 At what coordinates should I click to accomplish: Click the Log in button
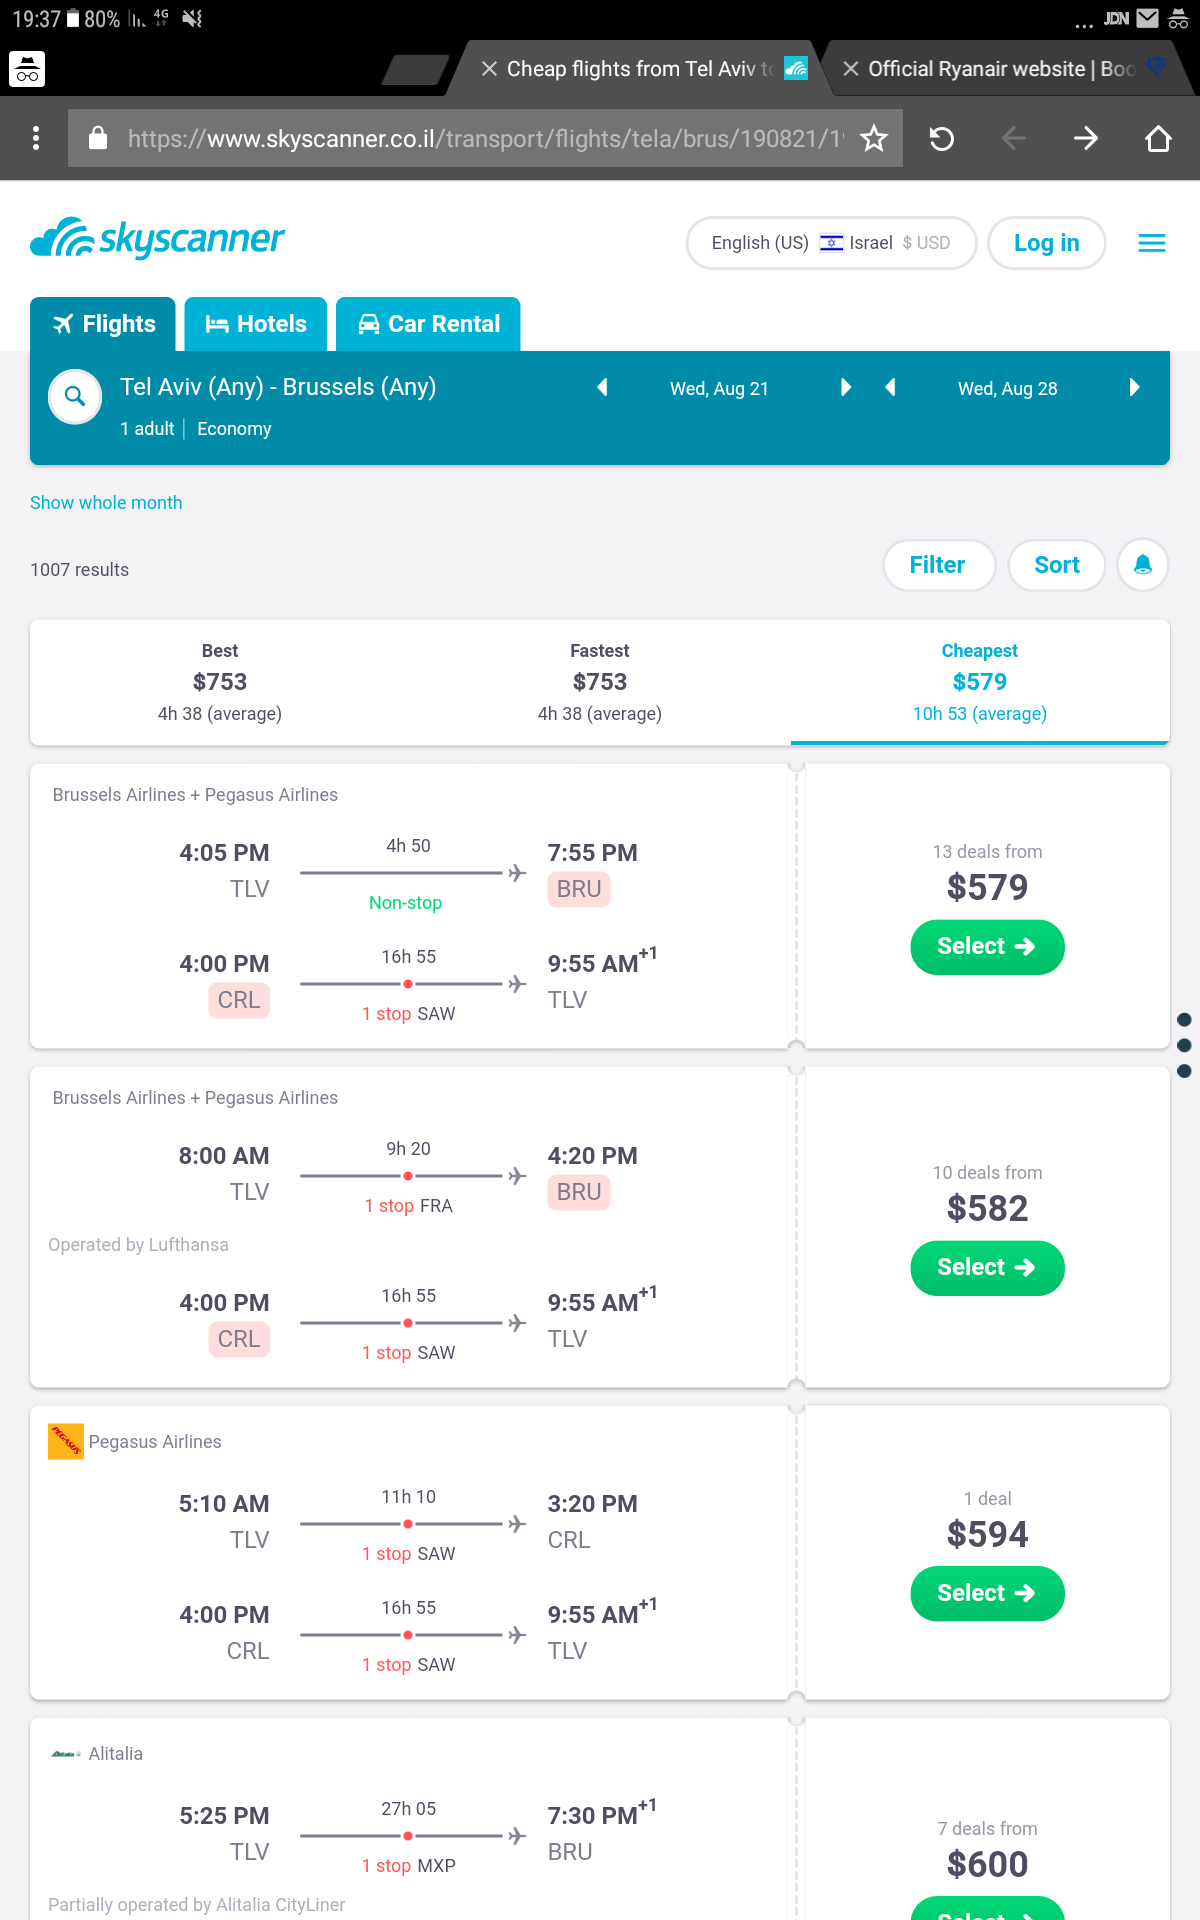1046,243
